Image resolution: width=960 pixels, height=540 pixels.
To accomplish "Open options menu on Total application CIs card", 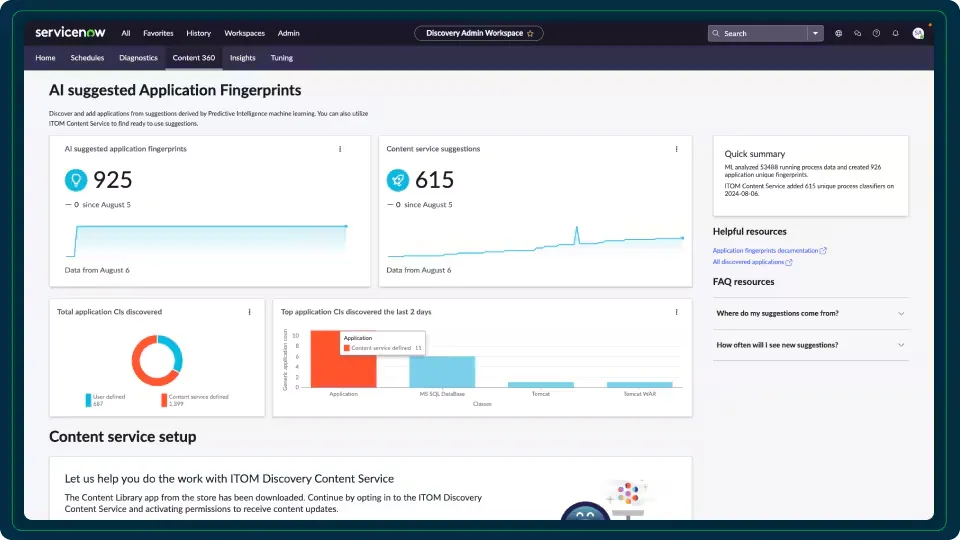I will point(249,312).
